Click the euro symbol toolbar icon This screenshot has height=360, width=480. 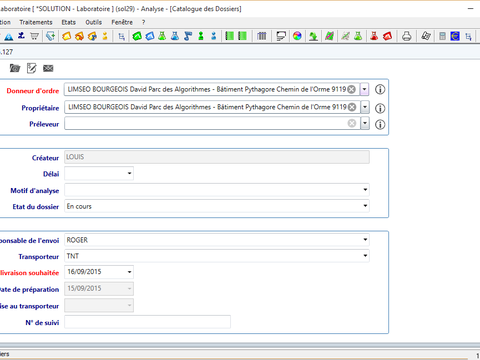pyautogui.click(x=455, y=36)
